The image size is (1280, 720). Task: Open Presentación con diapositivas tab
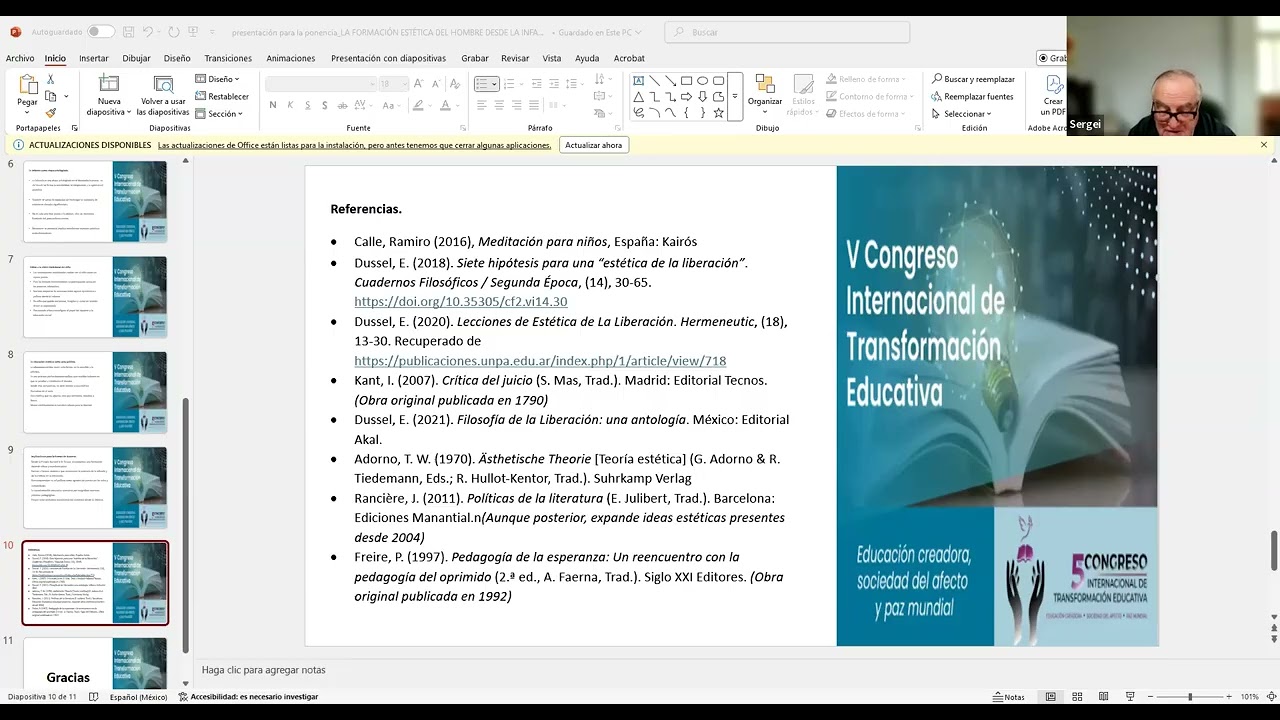[x=388, y=58]
